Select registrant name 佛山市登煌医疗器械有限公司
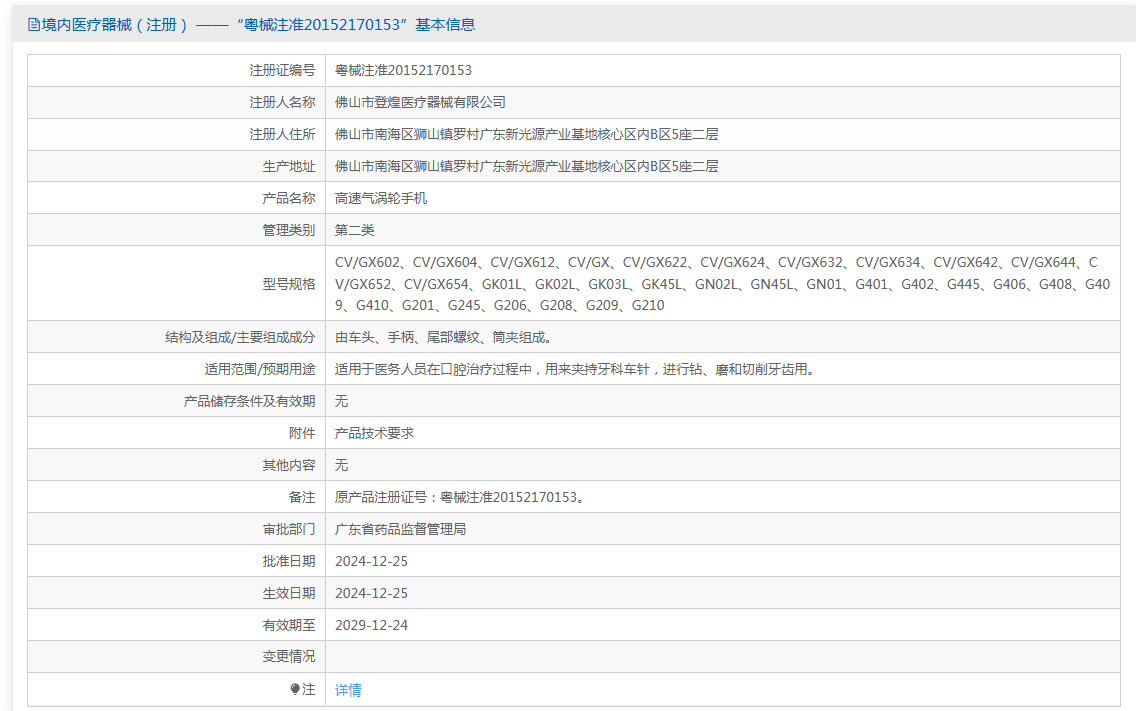 (420, 102)
